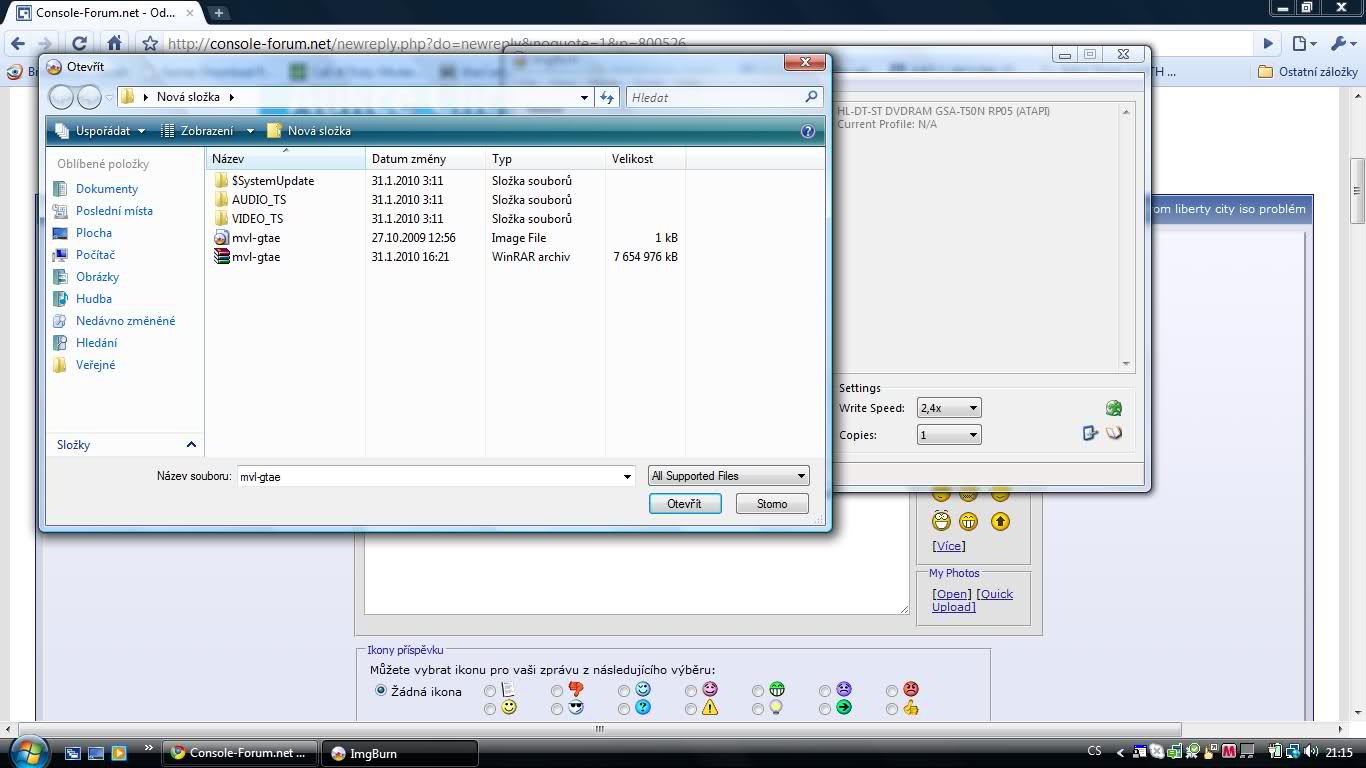1366x768 pixels.
Task: Select the warning triangle post icon radio button
Action: [x=691, y=709]
